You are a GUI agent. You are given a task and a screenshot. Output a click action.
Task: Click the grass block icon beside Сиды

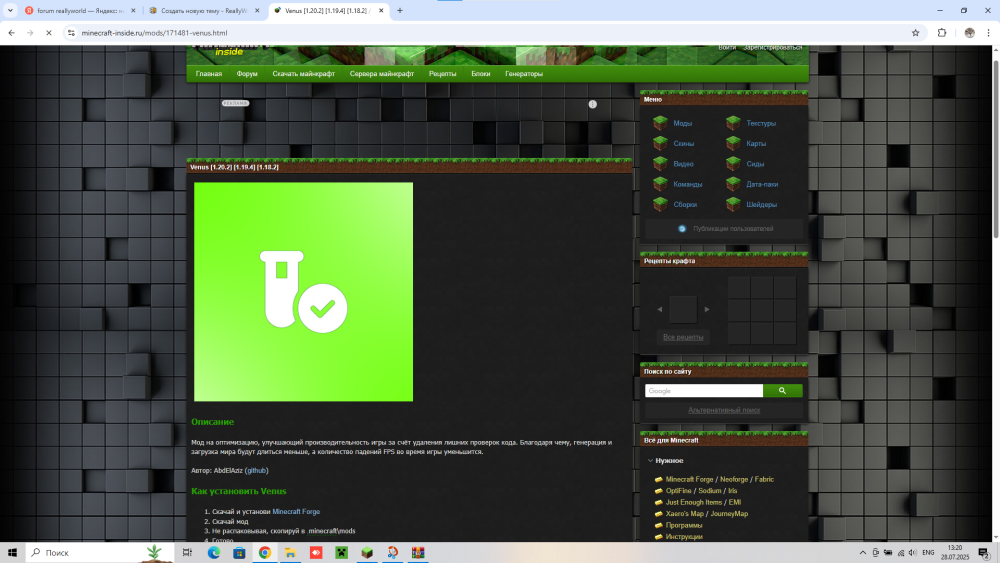[x=733, y=164]
